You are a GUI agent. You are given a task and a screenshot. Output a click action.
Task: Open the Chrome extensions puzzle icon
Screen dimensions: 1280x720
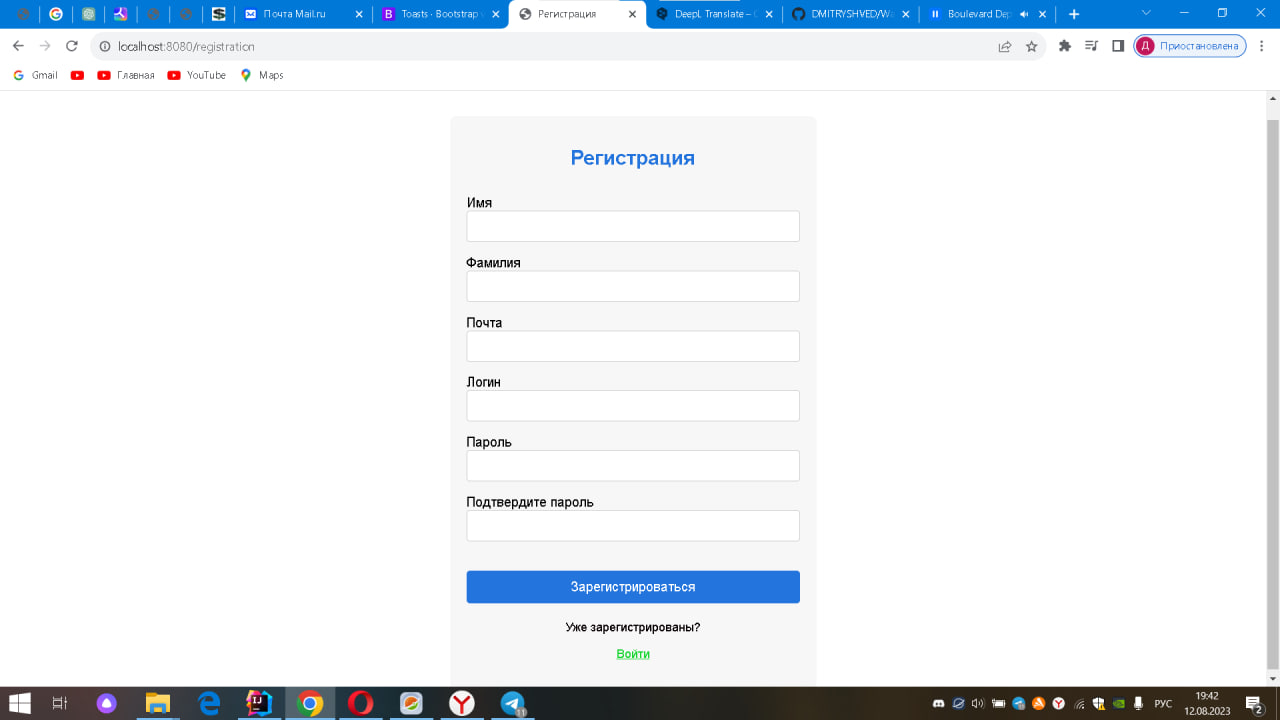(x=1064, y=46)
